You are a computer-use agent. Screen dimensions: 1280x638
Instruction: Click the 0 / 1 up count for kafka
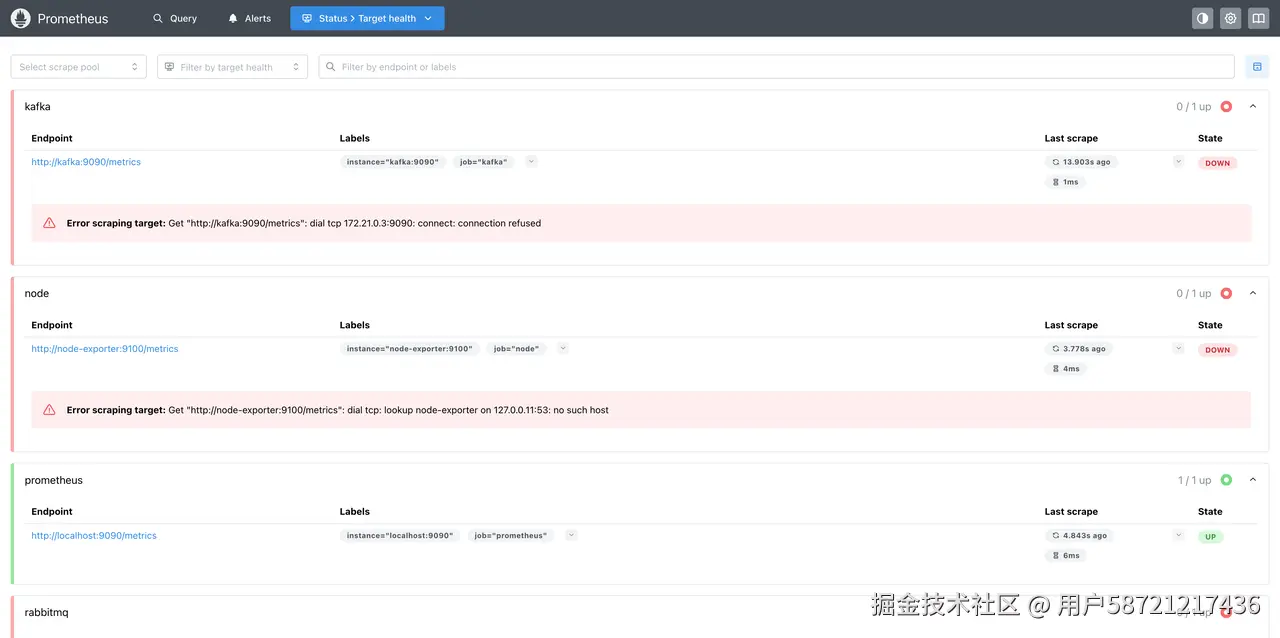(1193, 106)
